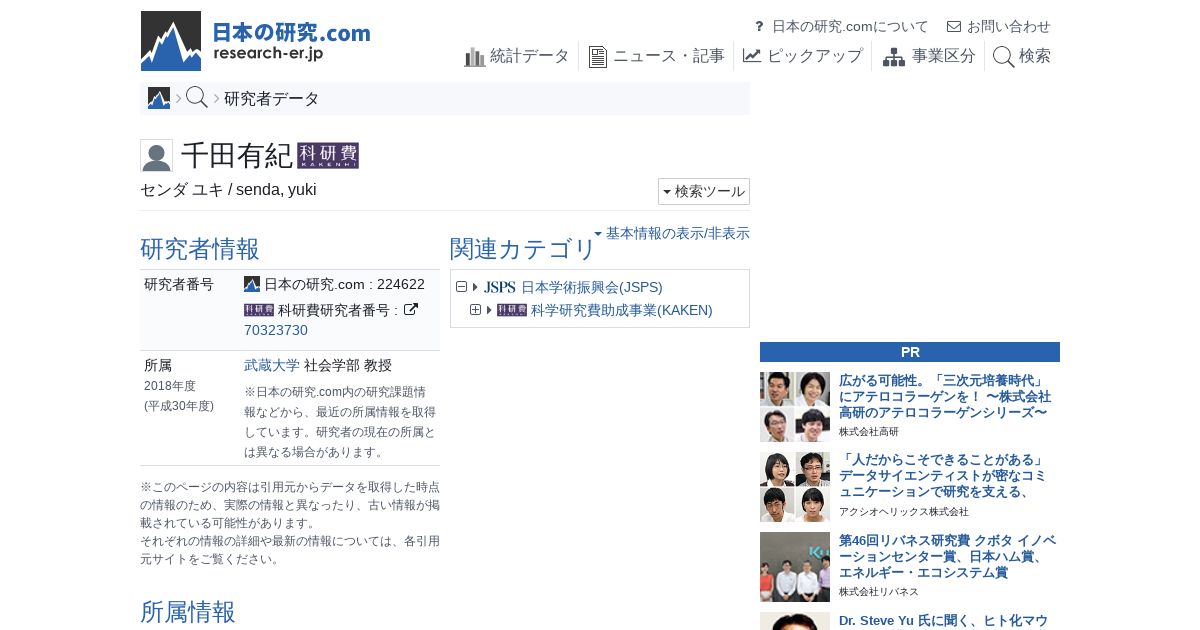The width and height of the screenshot is (1200, 630).
Task: Click the JSPS logo in category tree
Action: coord(500,287)
